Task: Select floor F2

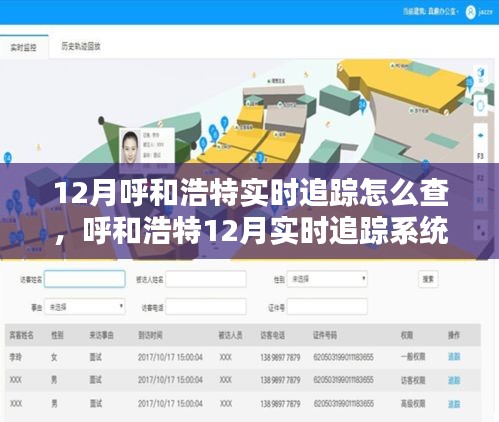Action: (x=480, y=178)
